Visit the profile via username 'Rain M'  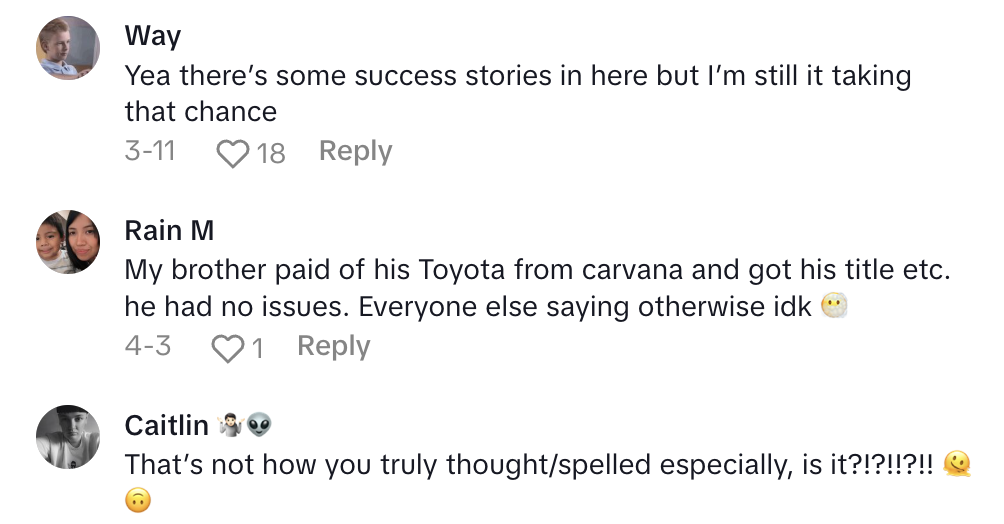(169, 231)
